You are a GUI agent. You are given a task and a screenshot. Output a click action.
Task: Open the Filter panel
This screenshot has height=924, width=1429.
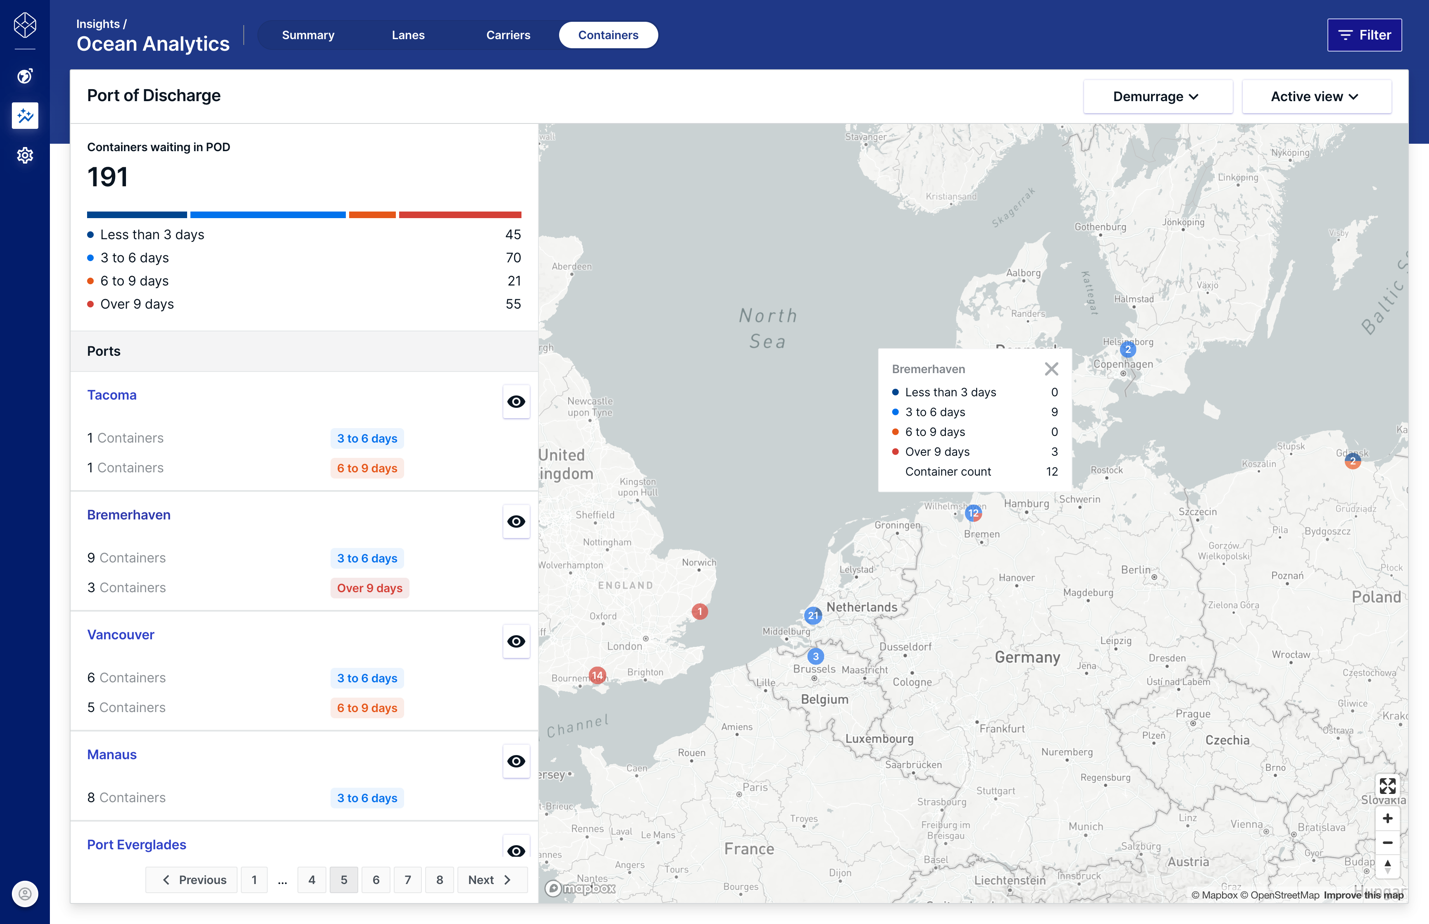1364,35
